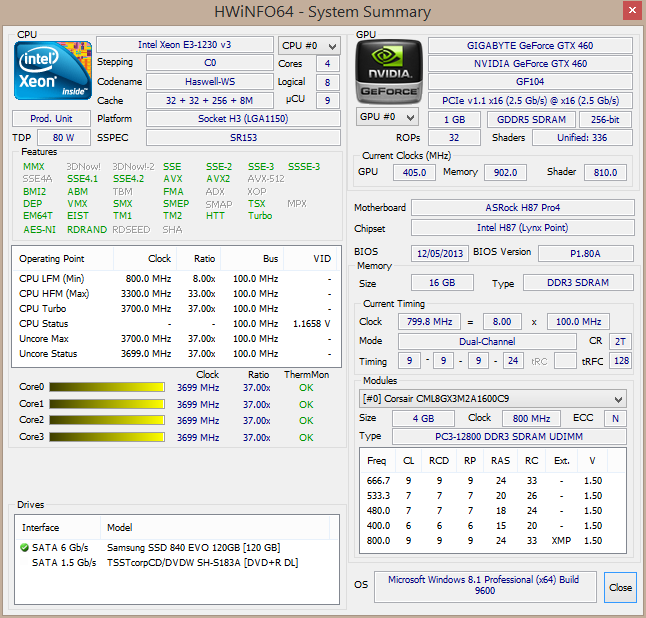Viewport: 646px width, 618px height.
Task: Click the GF104 GPU codename field
Action: coord(530,82)
